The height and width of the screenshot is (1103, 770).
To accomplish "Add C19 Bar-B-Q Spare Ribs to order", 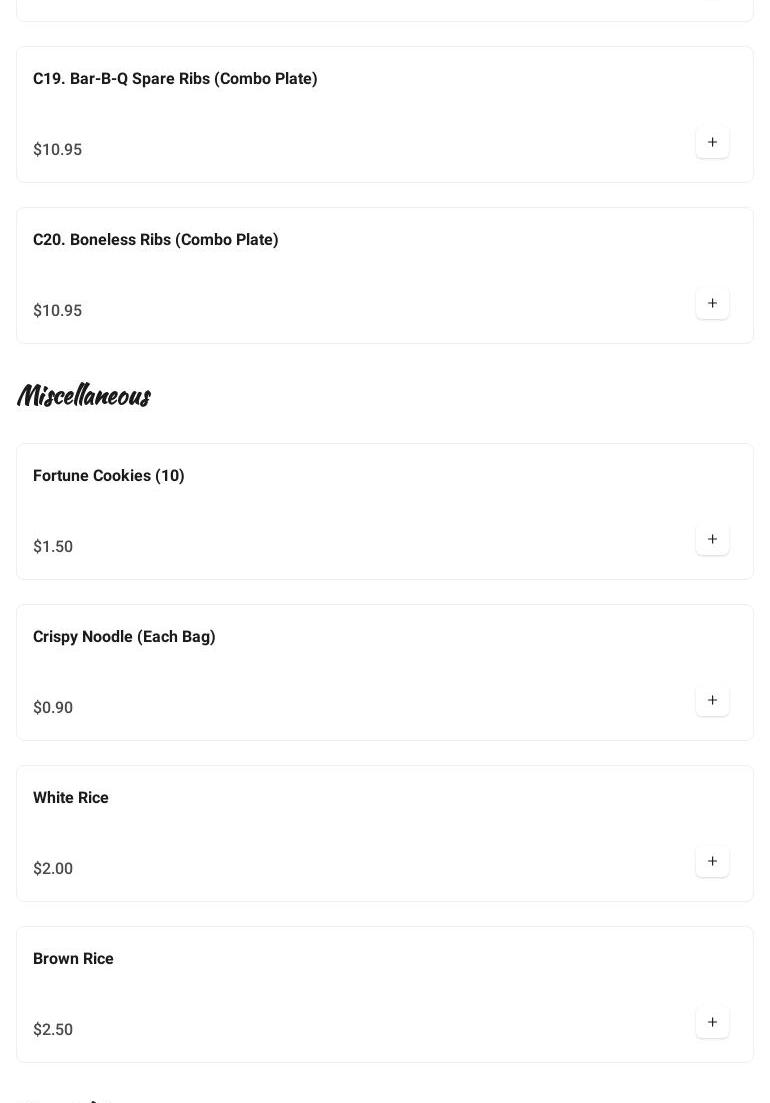I will click(x=712, y=143).
